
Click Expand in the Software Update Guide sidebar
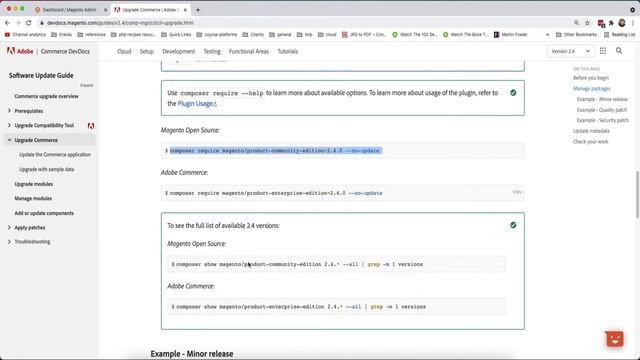87,85
